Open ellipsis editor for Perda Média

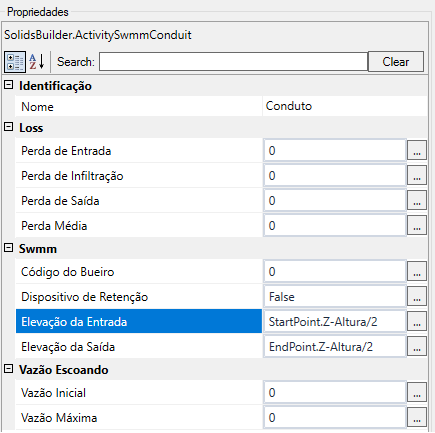[417, 225]
